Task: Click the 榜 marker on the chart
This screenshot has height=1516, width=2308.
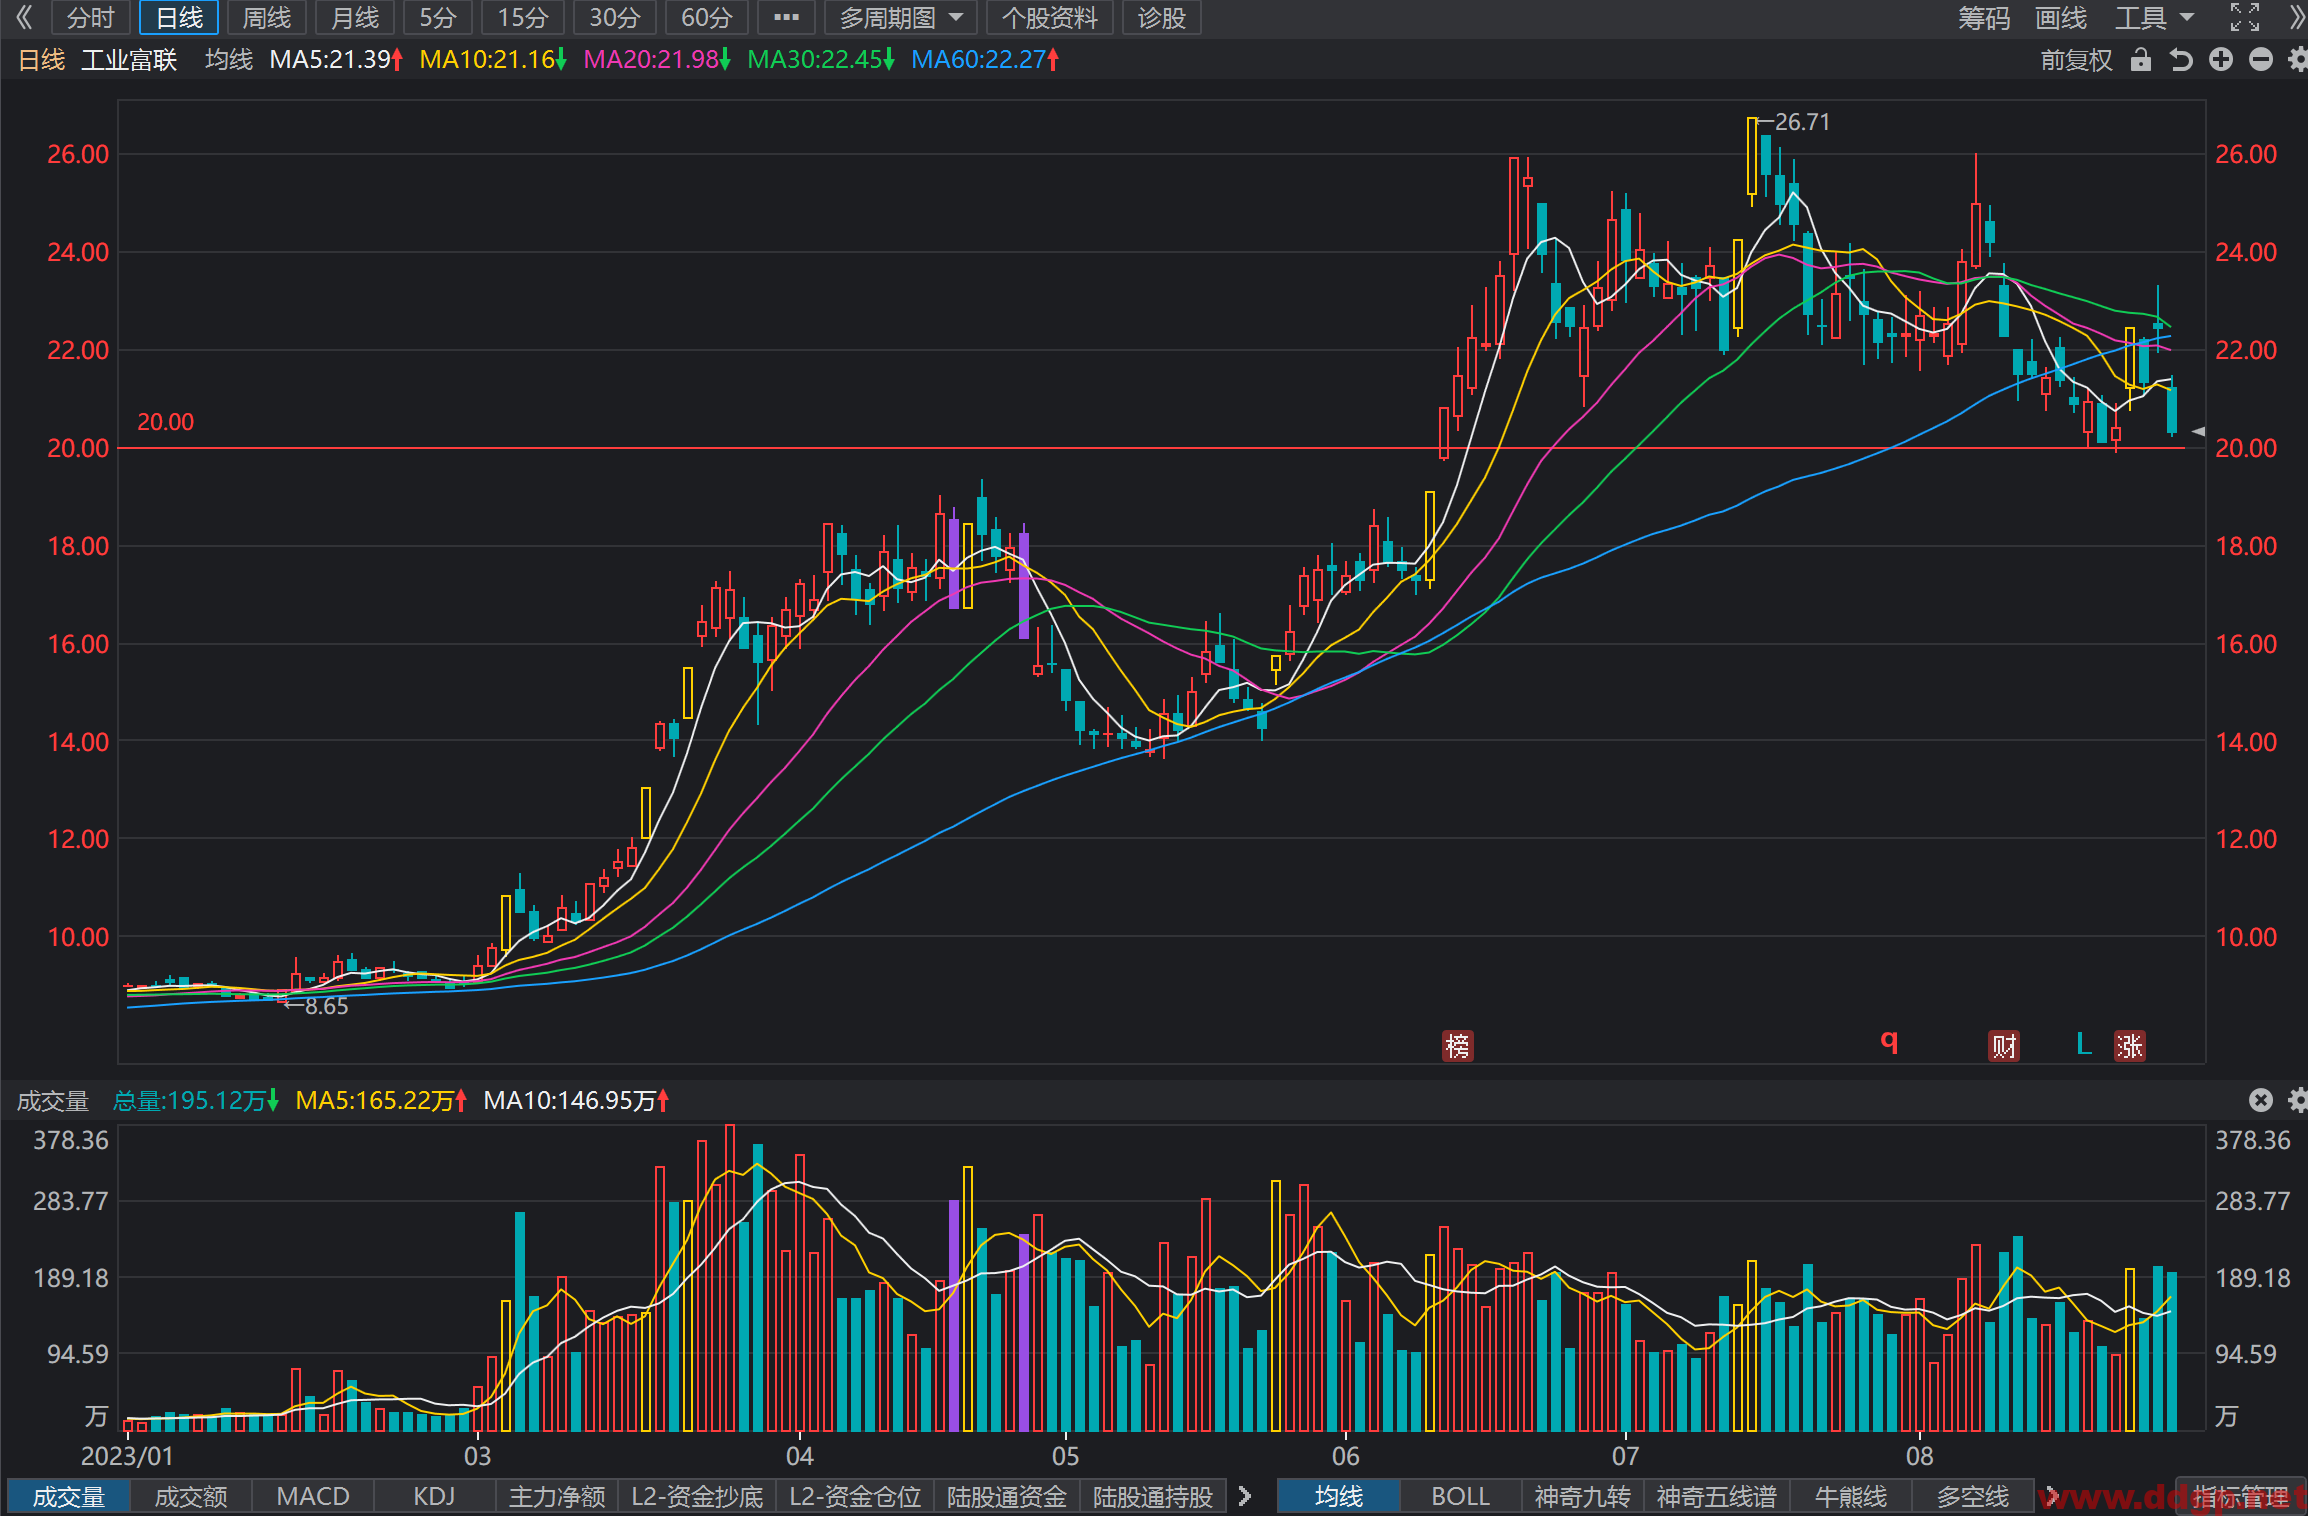Action: (1458, 1046)
